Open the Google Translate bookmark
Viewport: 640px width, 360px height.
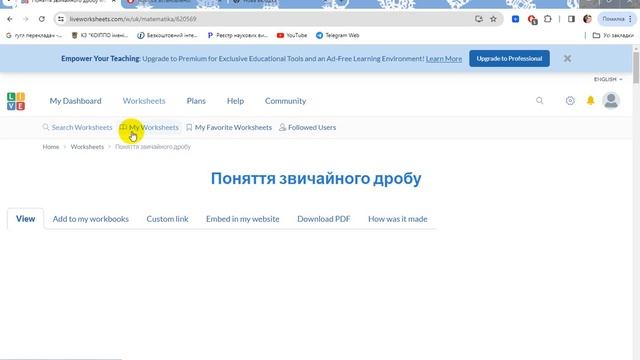[34, 36]
